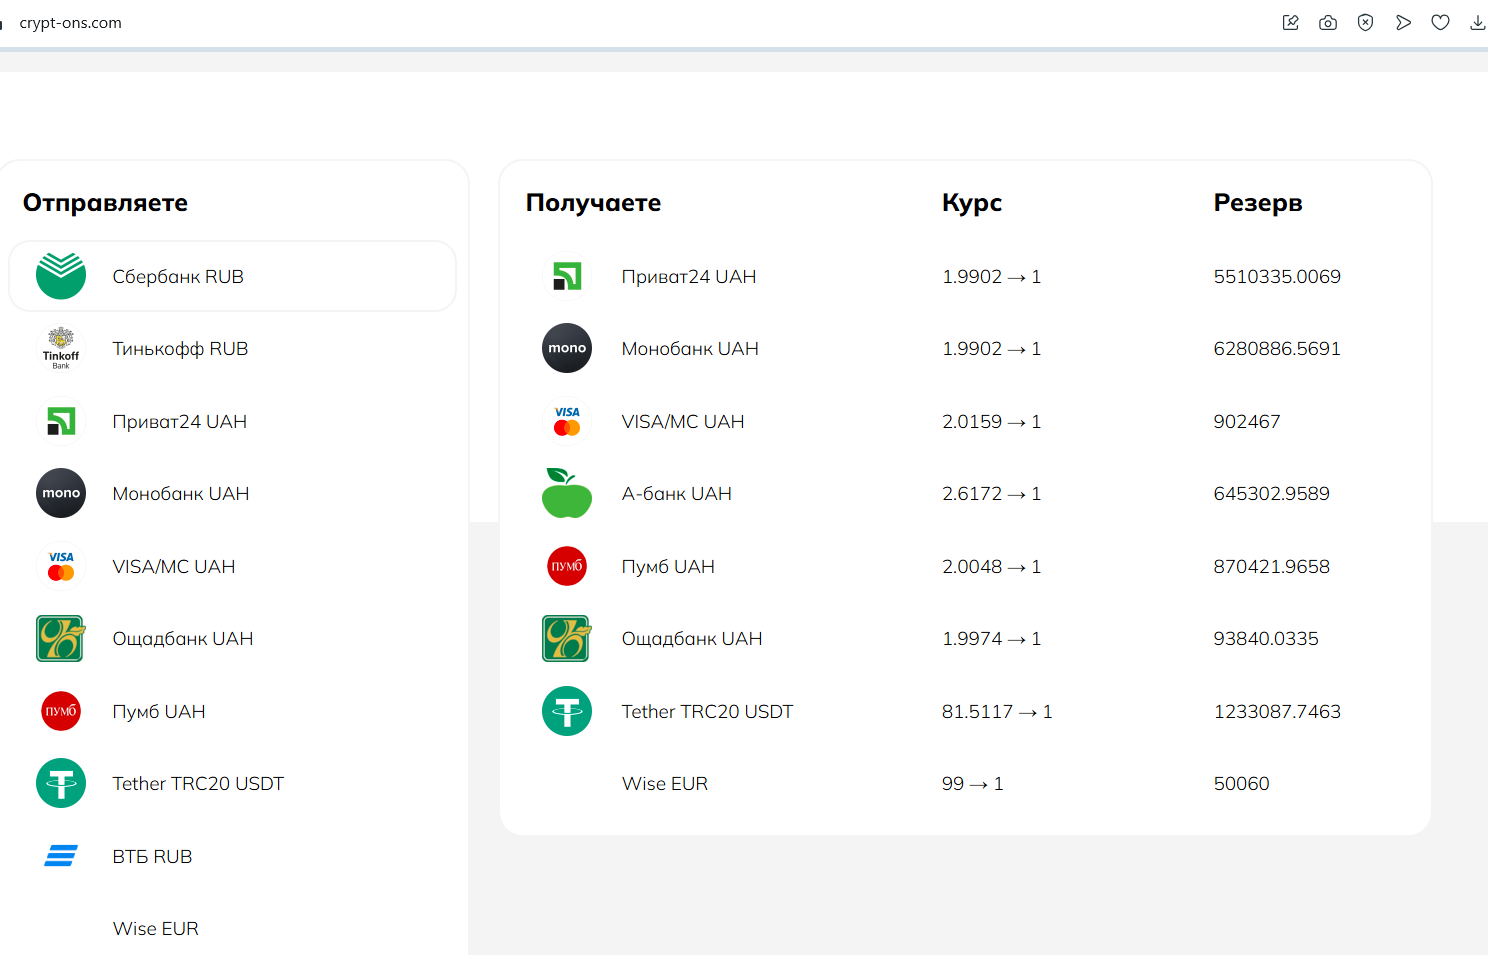Click the Tether logo in send list

[61, 783]
